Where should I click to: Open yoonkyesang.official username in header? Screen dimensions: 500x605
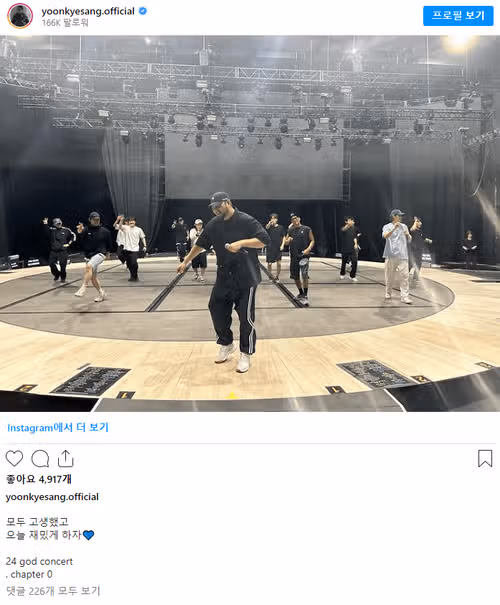coord(88,11)
